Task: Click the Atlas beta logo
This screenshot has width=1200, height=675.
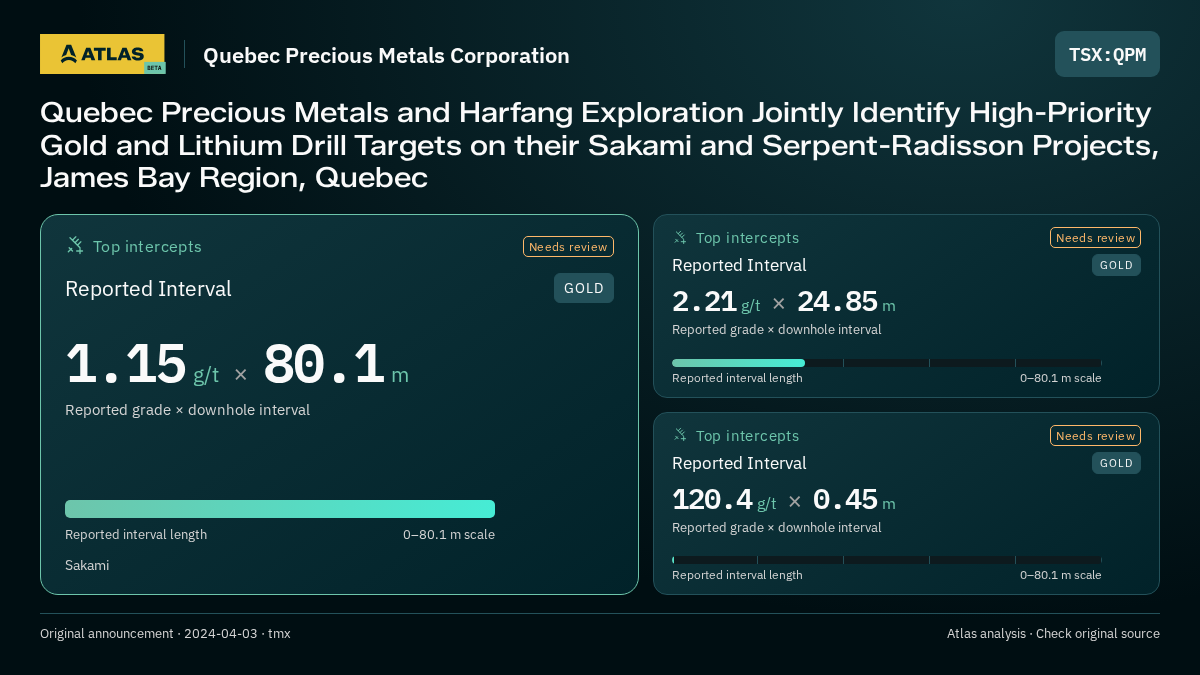Action: [x=102, y=54]
